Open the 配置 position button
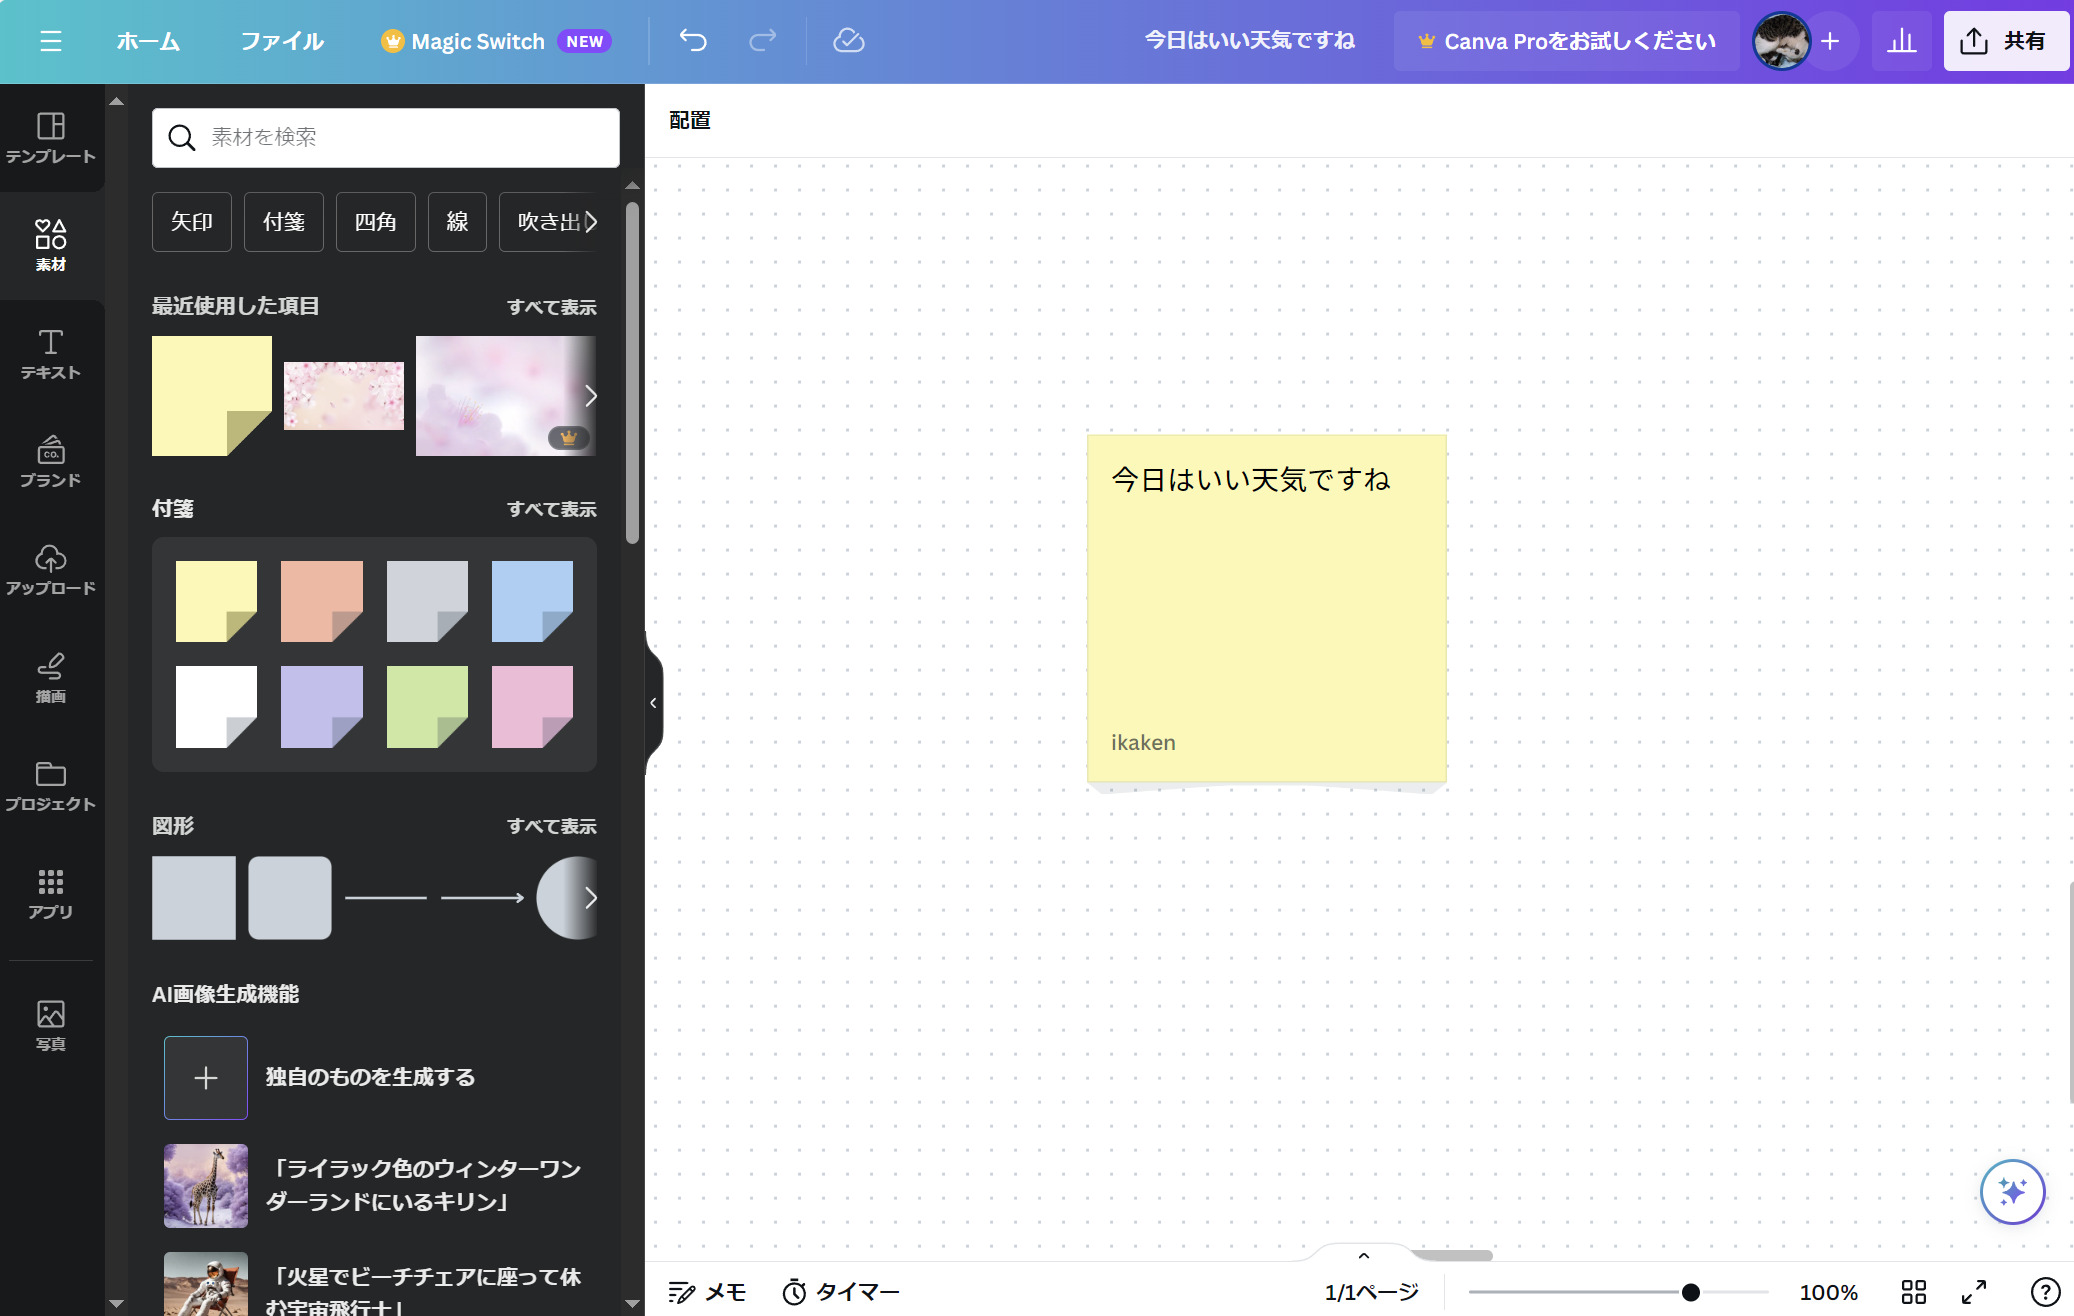 (x=690, y=120)
